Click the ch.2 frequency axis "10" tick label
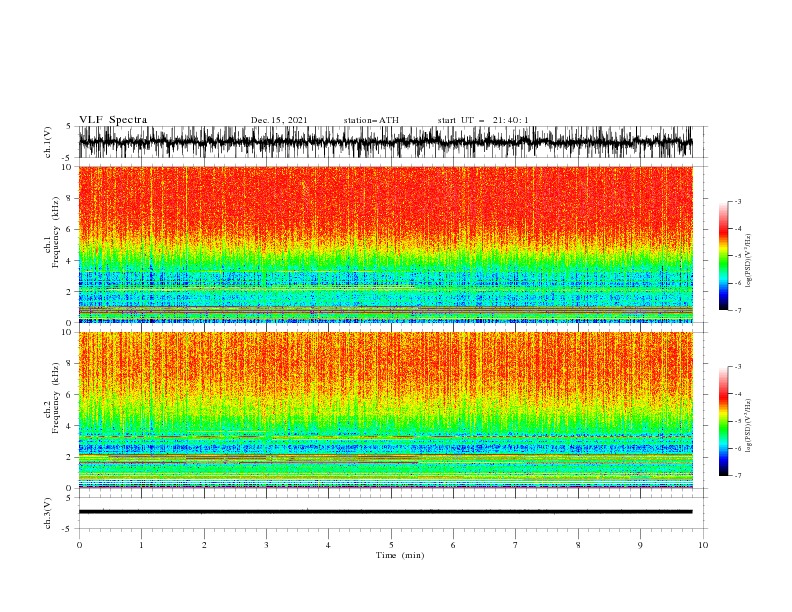This screenshot has height=612, width=792. (67, 332)
